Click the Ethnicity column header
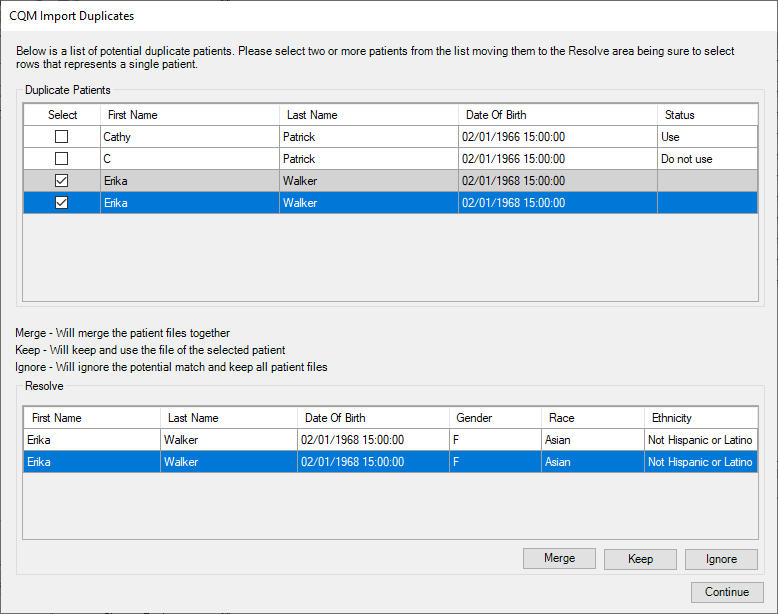The image size is (778, 614). pos(698,418)
